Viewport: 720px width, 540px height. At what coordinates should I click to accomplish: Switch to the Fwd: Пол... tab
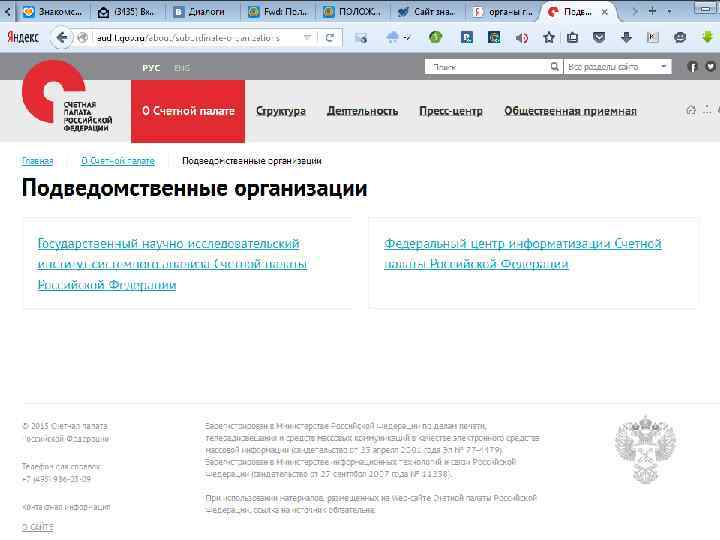click(x=278, y=12)
